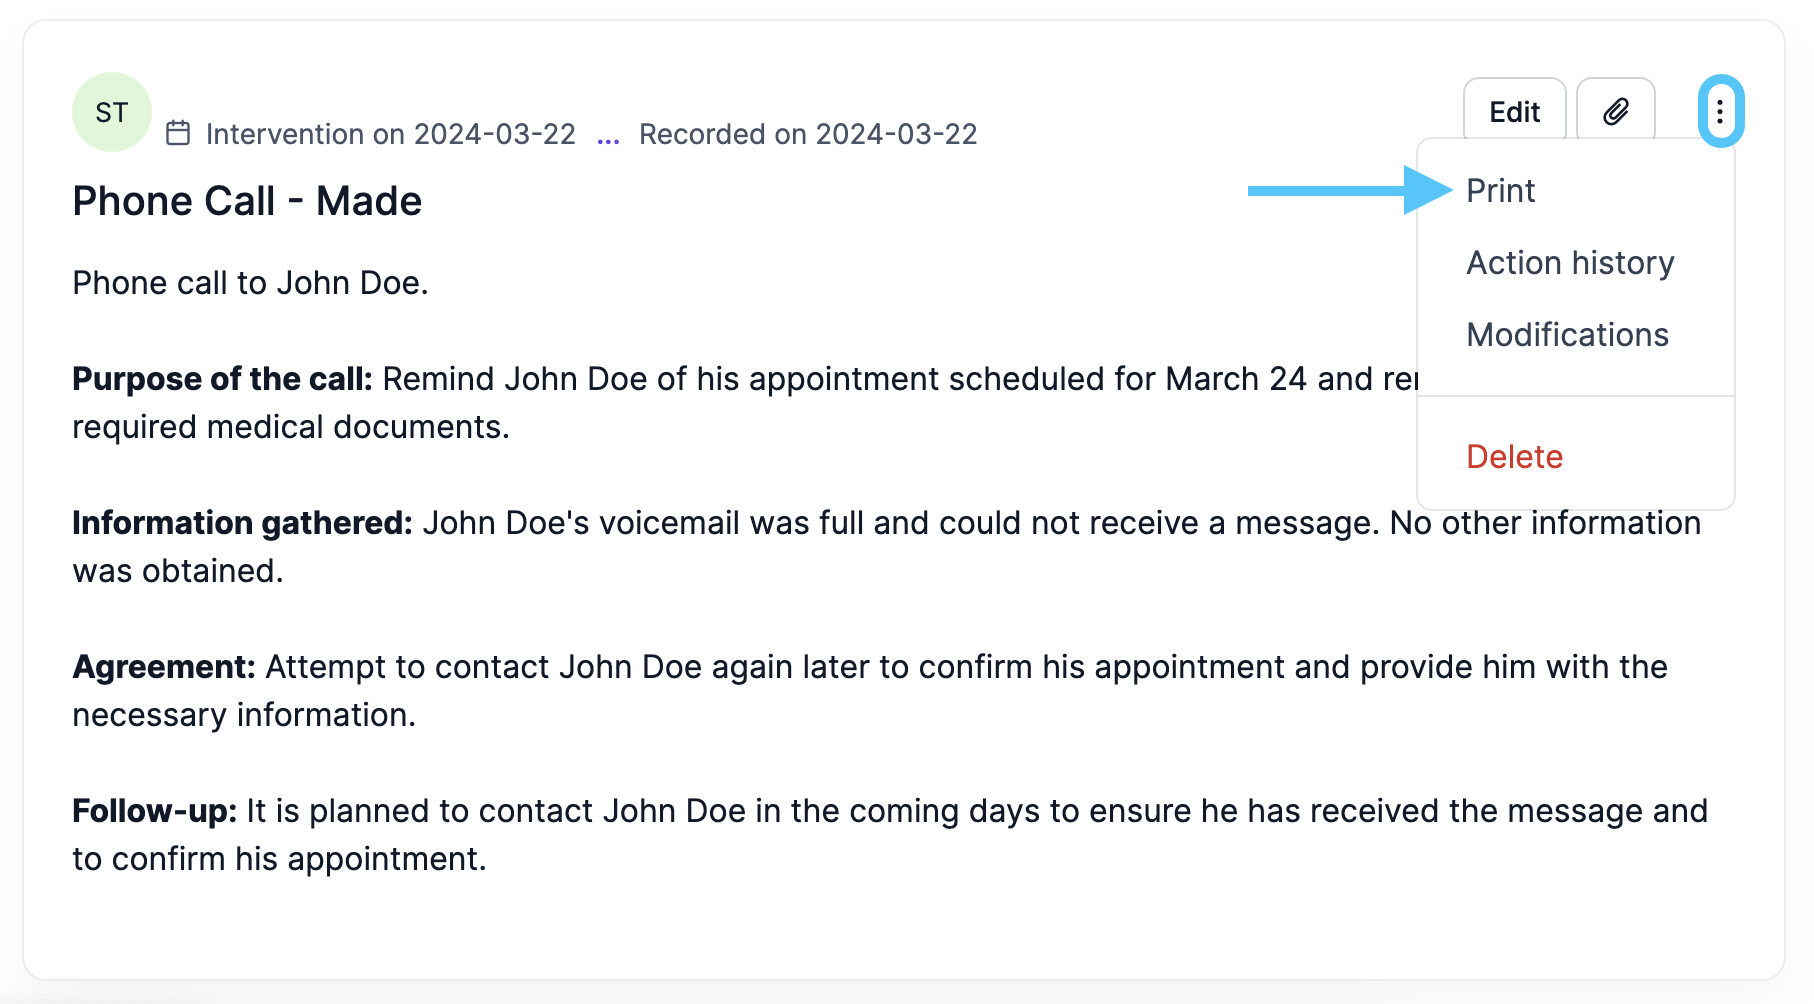1814x1004 pixels.
Task: Click the Information gathered bold label
Action: [242, 523]
